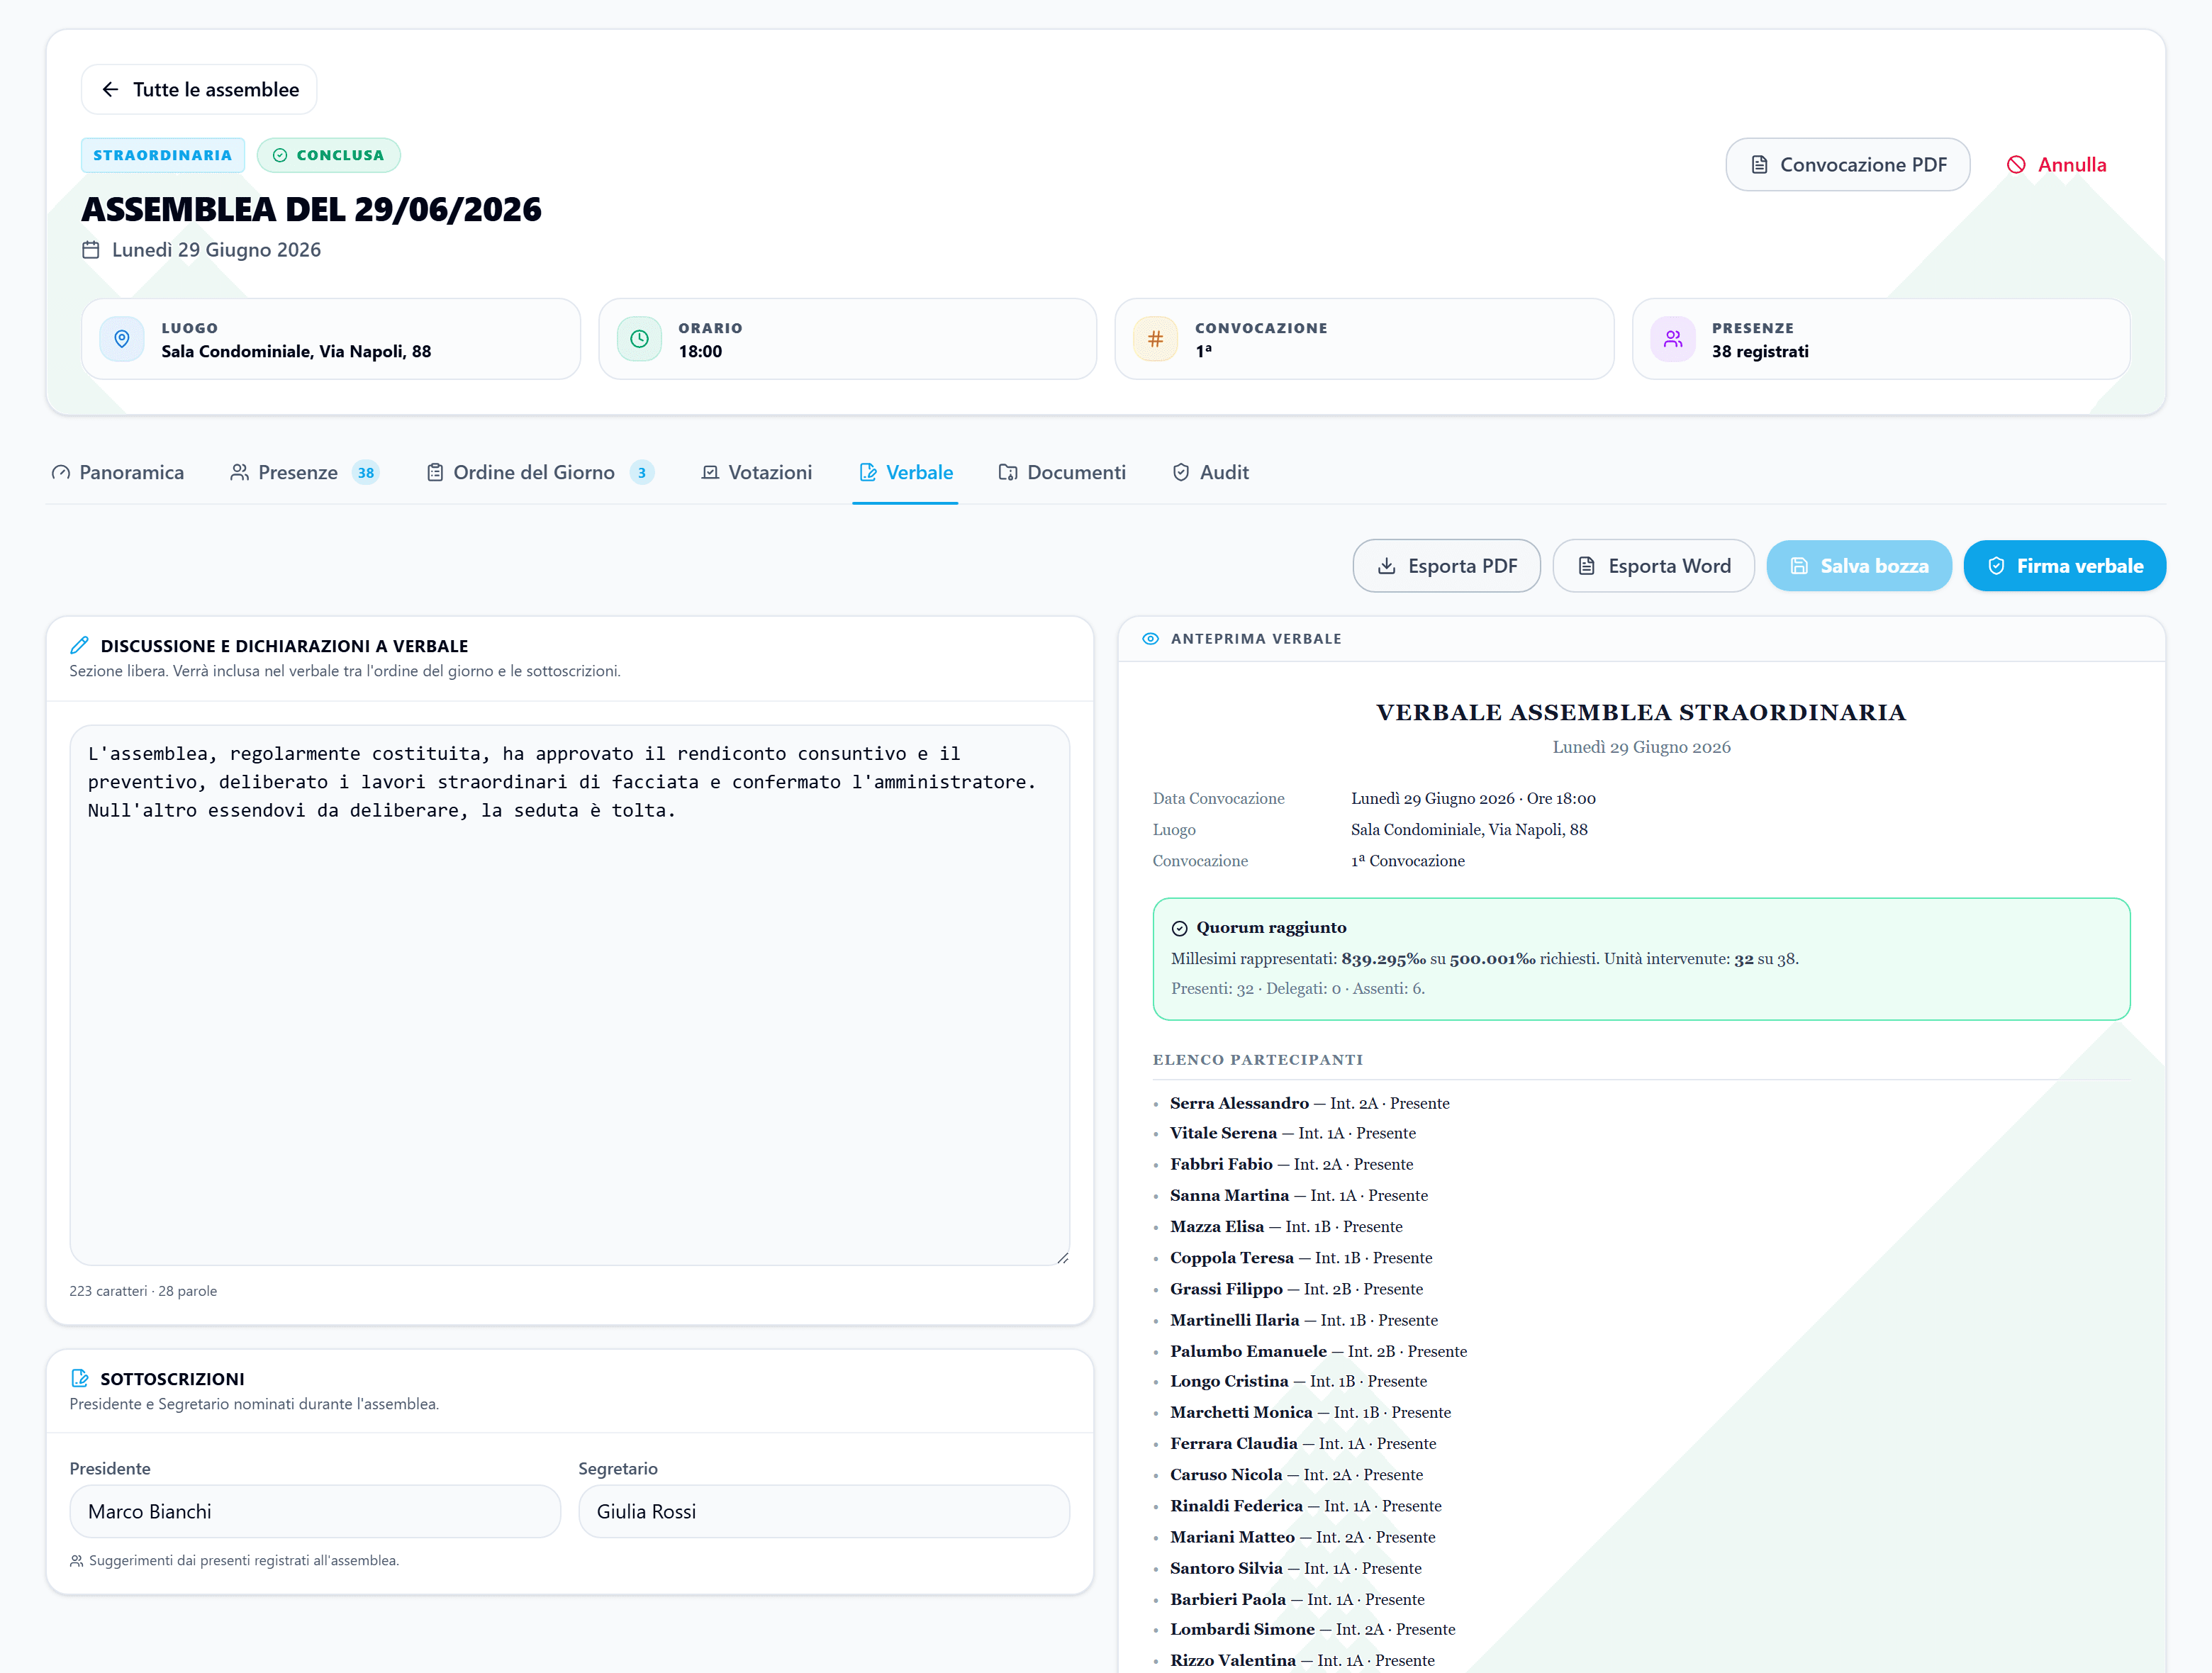This screenshot has width=2212, height=1673.
Task: Click the VERBALE ASSEMBLEA STRAORDINARIA heading
Action: 1641,712
